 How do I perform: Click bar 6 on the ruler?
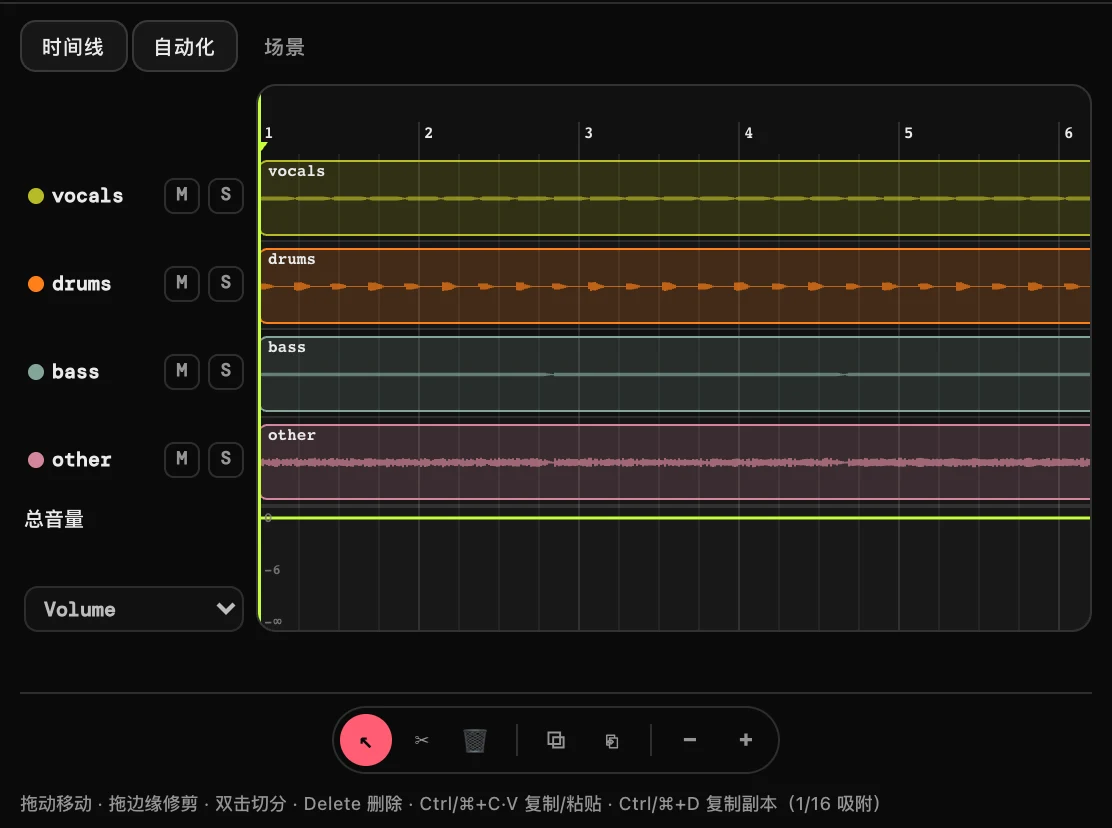(1069, 133)
